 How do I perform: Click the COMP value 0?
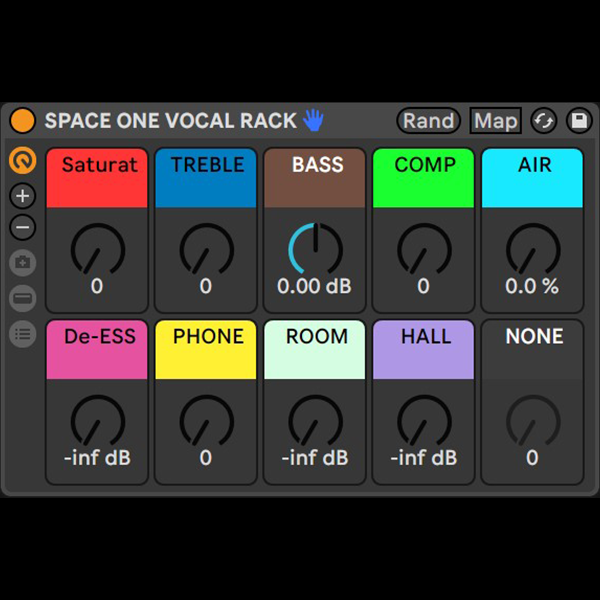423,286
